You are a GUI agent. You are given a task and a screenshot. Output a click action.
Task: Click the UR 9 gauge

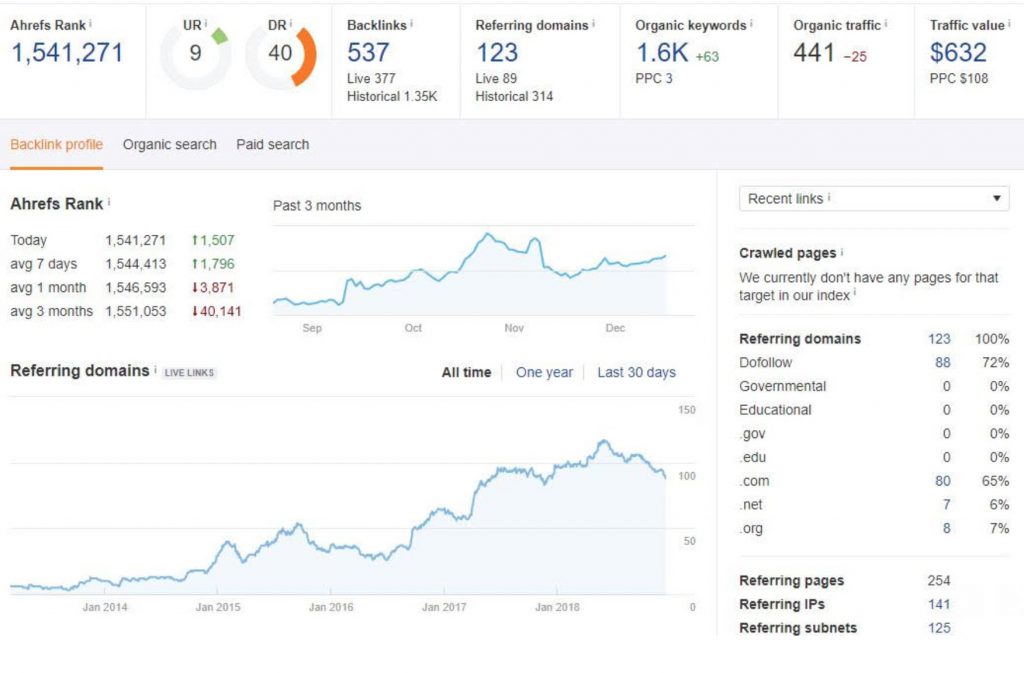click(195, 55)
